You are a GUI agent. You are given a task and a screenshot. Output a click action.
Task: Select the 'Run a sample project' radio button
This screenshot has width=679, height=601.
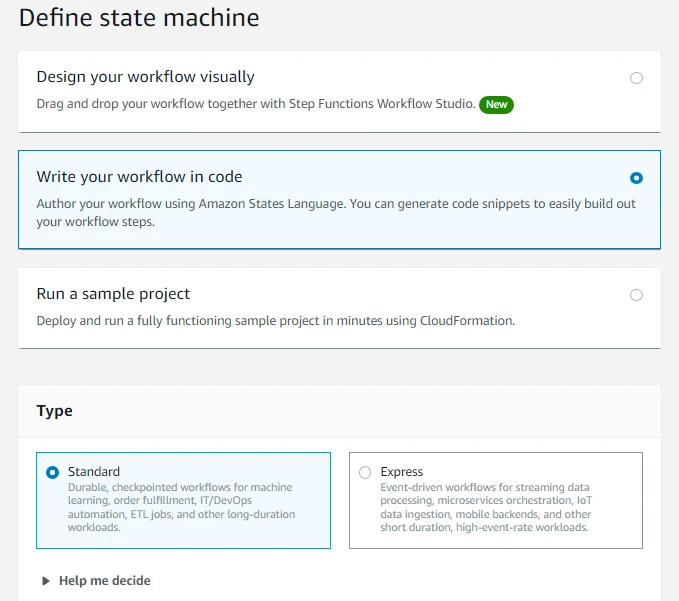coord(636,295)
